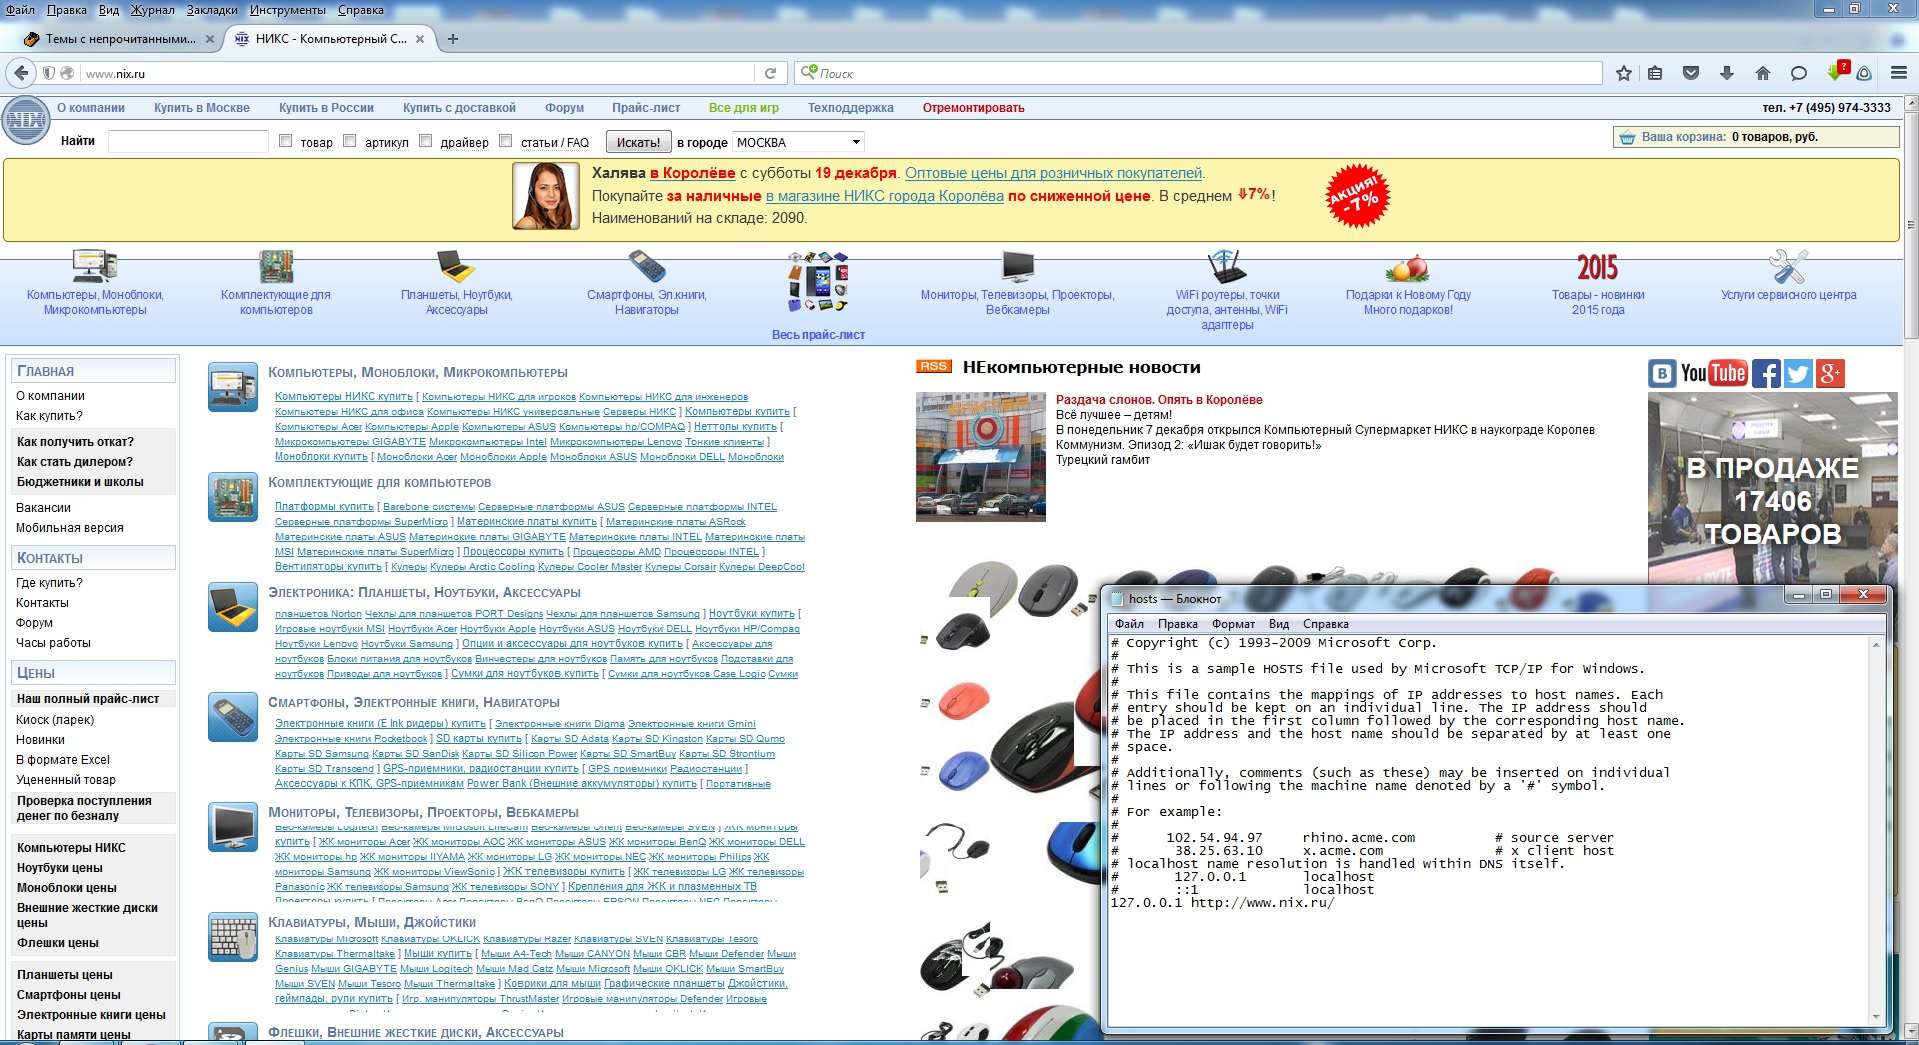Click the NIX logo at the top left

pos(25,122)
